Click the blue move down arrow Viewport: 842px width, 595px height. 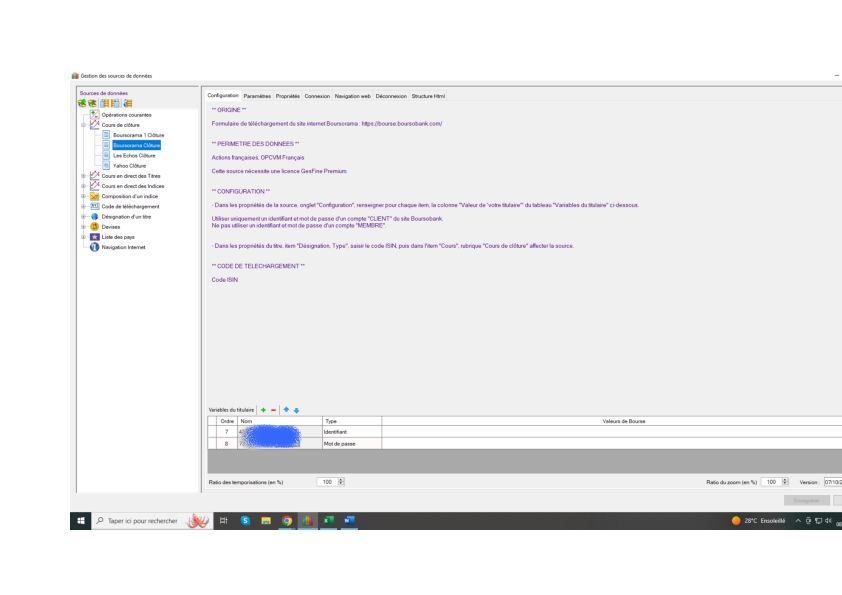pos(297,410)
